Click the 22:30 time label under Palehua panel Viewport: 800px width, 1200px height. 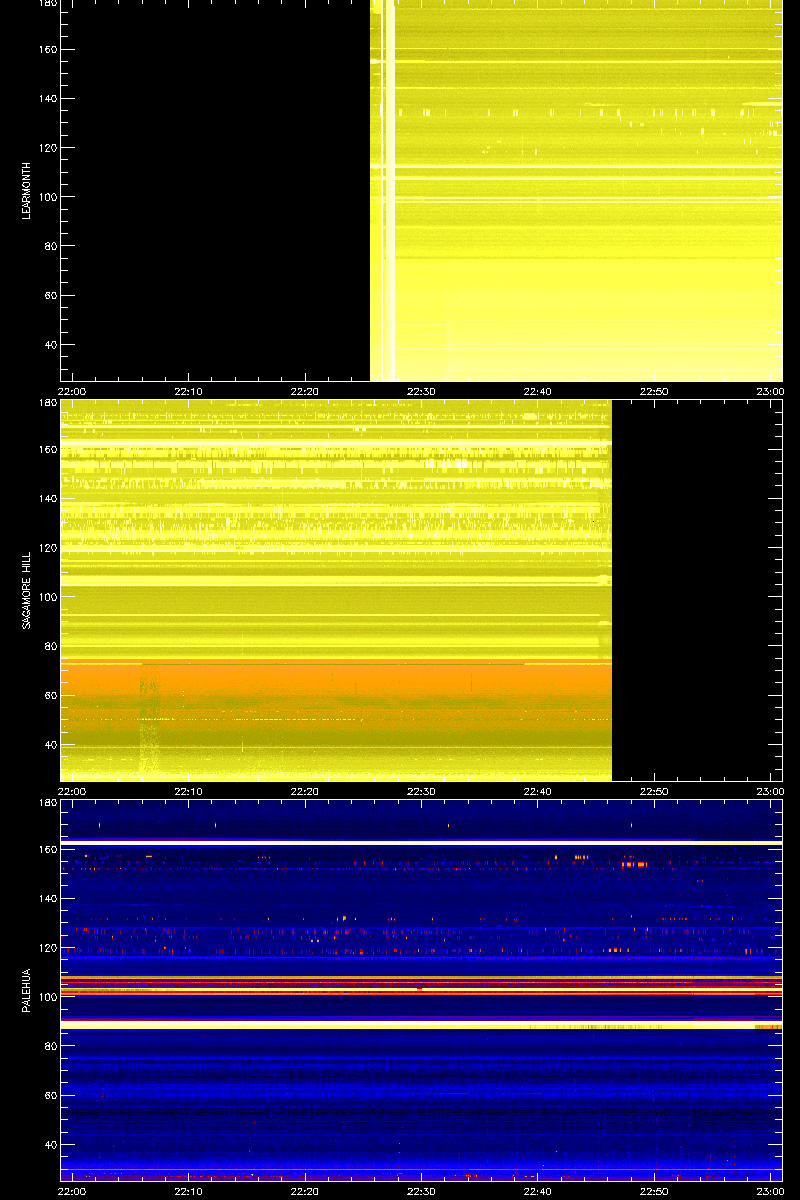click(421, 1191)
